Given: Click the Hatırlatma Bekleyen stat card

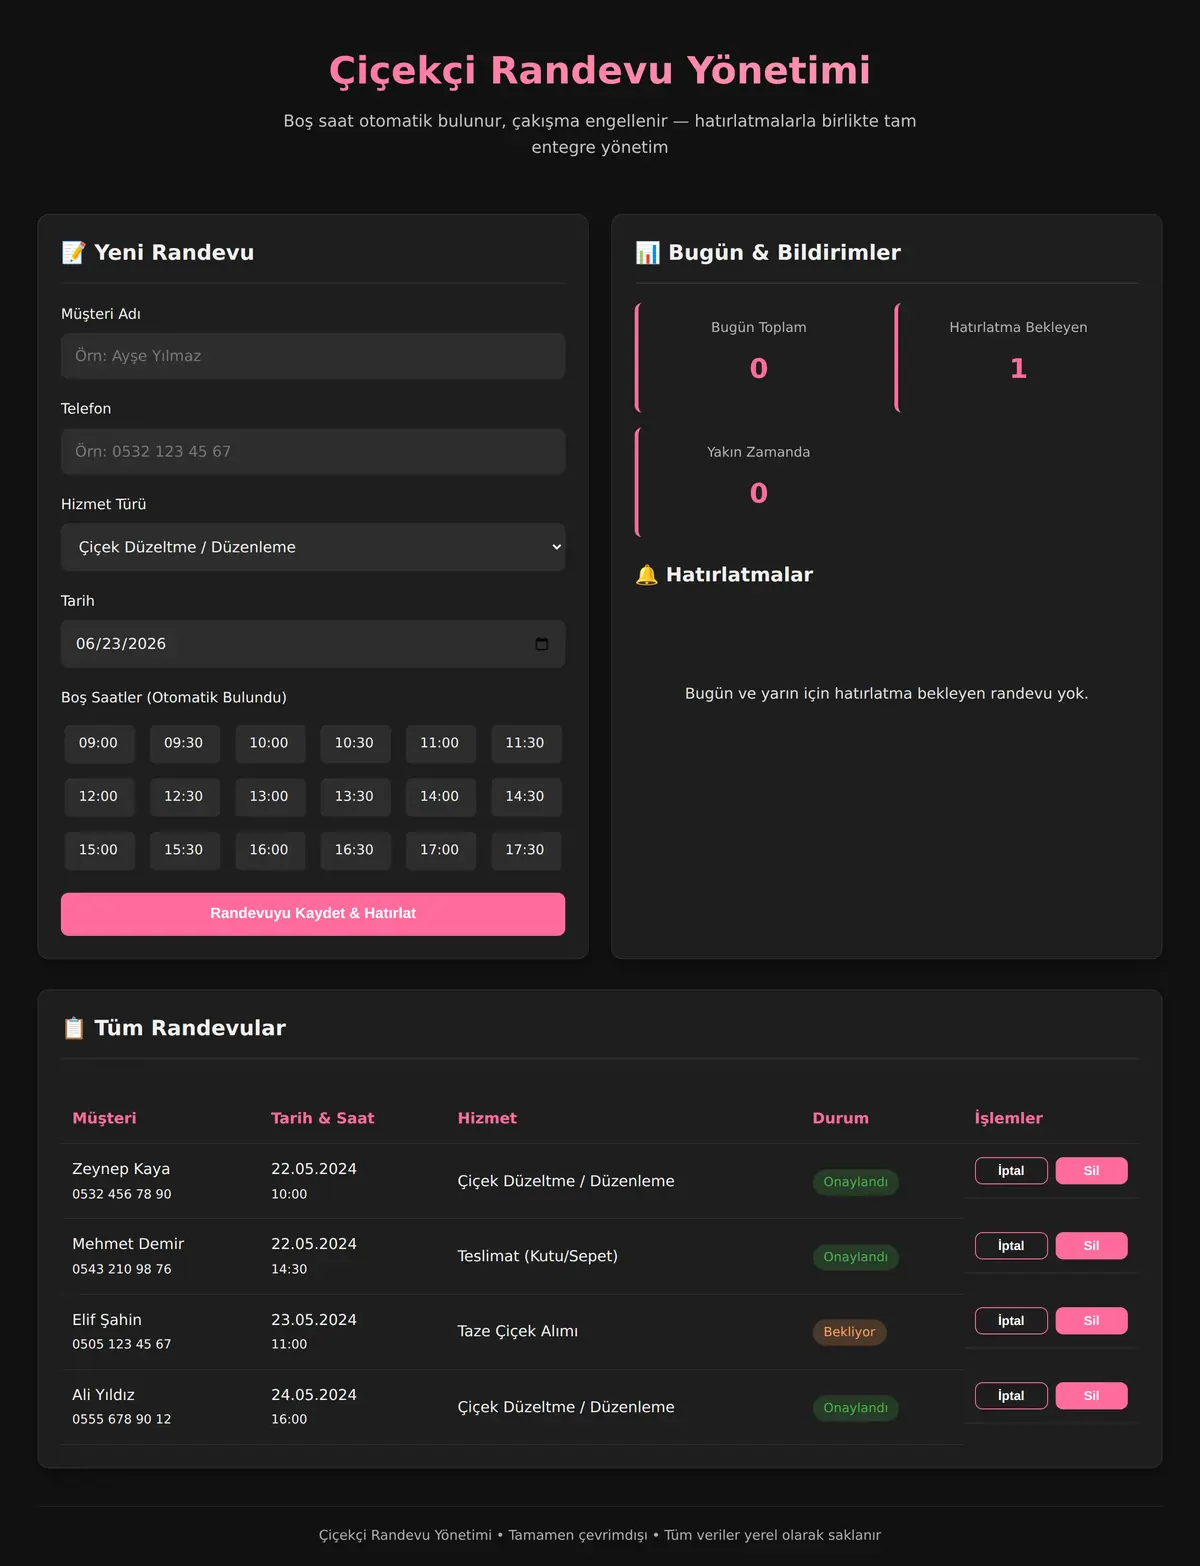Looking at the screenshot, I should (x=1017, y=357).
